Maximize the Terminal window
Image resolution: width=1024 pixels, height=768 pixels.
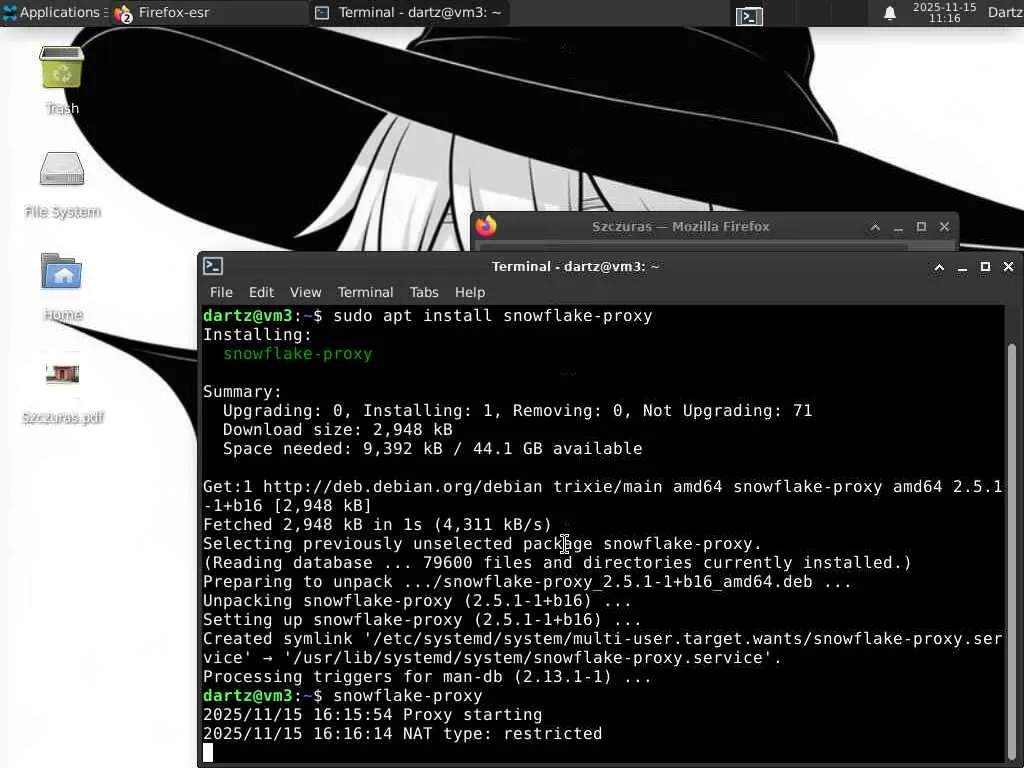[985, 266]
